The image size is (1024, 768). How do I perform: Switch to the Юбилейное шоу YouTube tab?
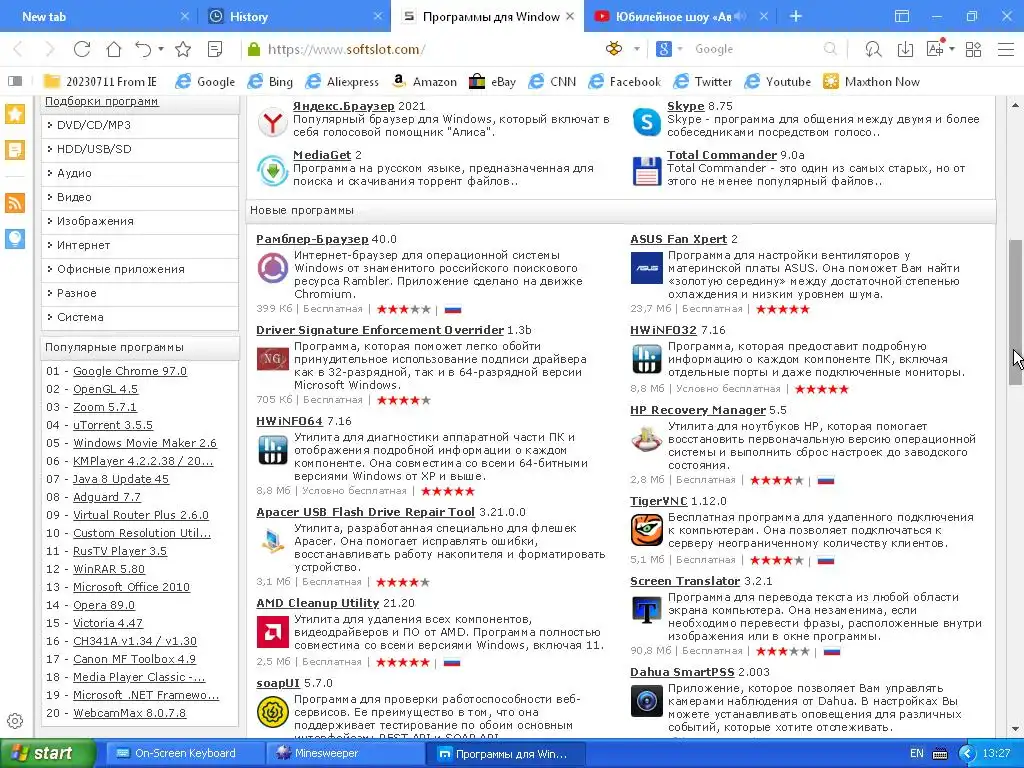click(673, 17)
